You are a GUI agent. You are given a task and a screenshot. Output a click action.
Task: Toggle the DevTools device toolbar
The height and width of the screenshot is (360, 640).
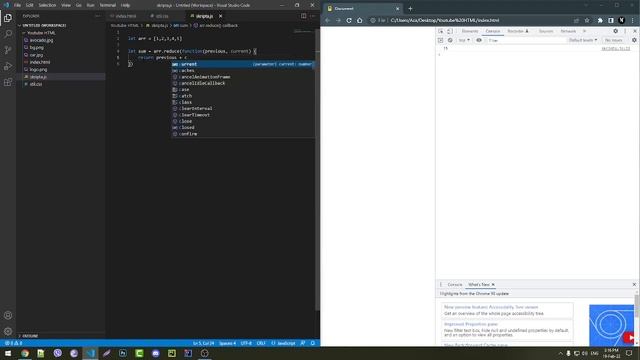pos(449,31)
